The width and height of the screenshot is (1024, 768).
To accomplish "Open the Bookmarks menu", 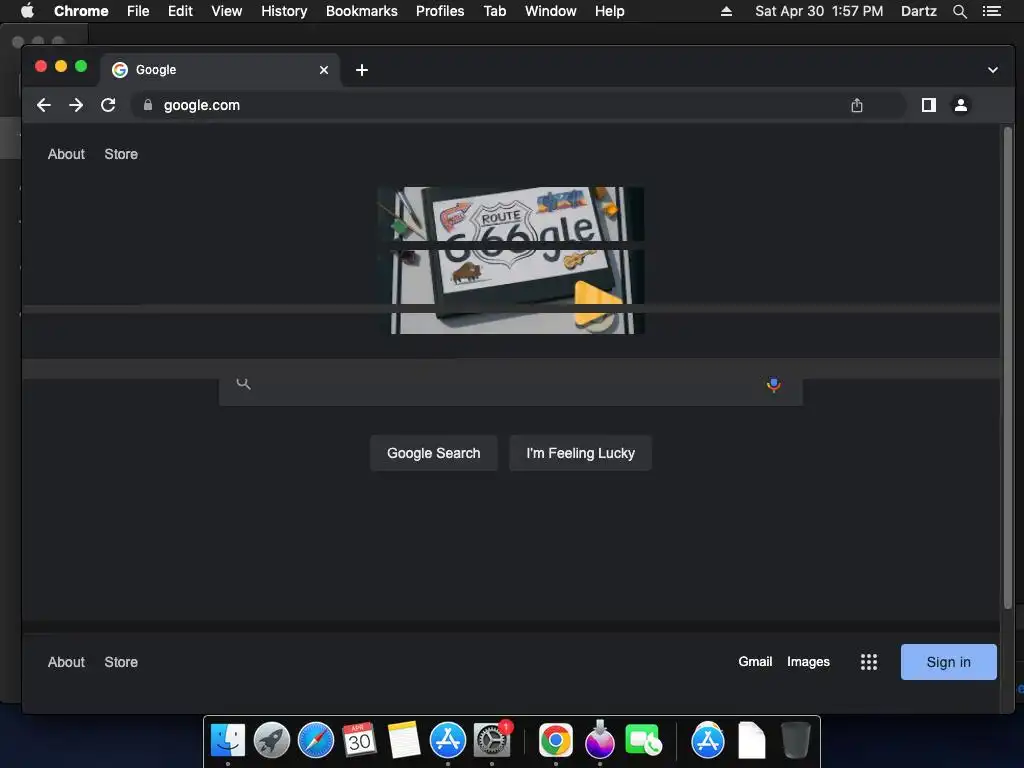I will point(362,11).
